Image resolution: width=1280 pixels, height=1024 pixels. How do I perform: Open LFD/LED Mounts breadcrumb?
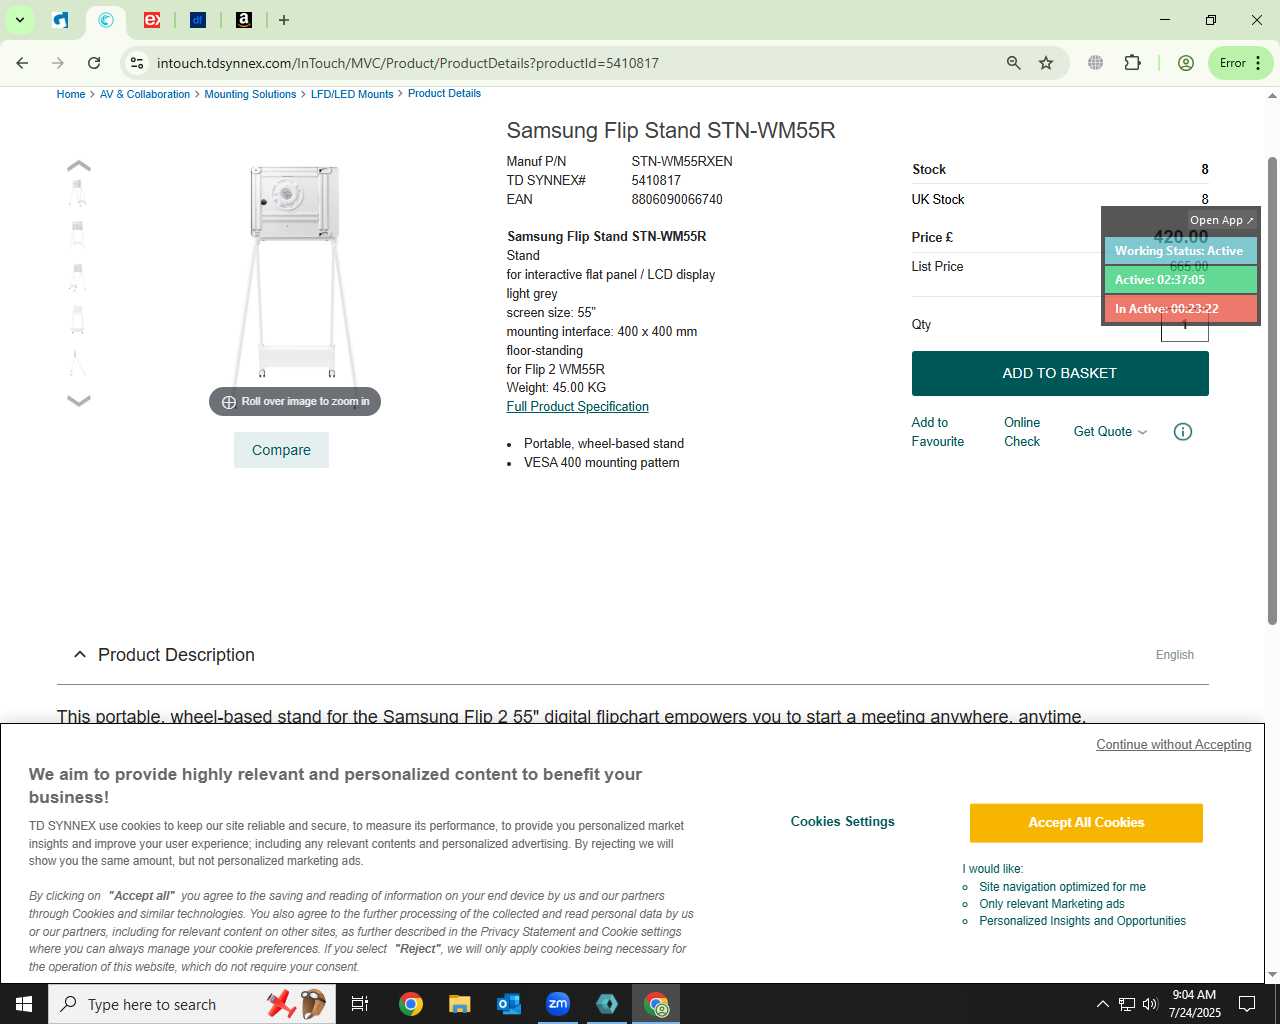click(352, 94)
